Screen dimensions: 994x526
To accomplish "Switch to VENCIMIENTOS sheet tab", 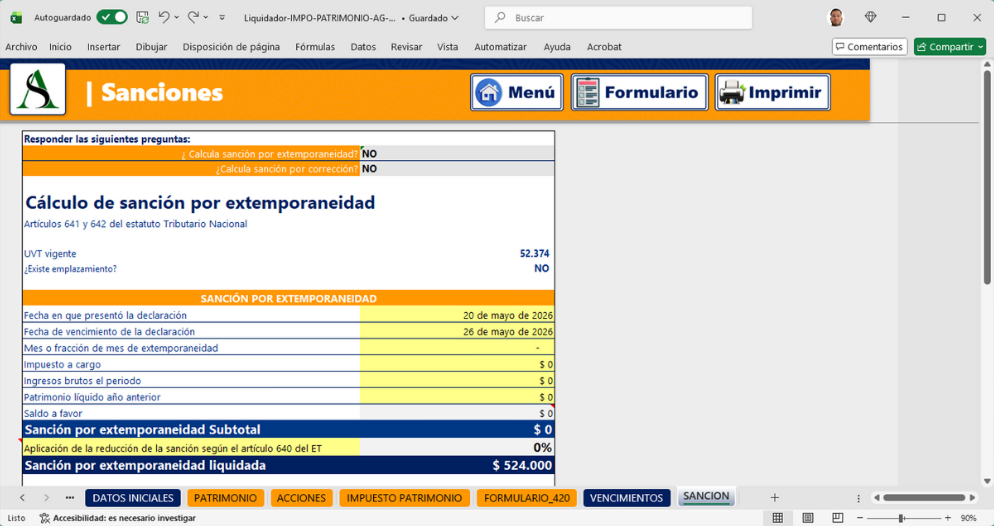I will pos(626,498).
